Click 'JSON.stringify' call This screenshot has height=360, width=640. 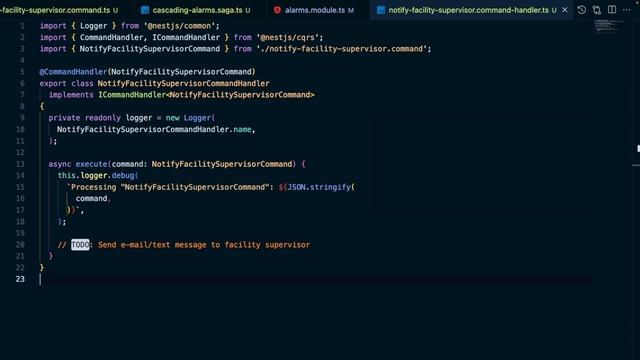319,187
